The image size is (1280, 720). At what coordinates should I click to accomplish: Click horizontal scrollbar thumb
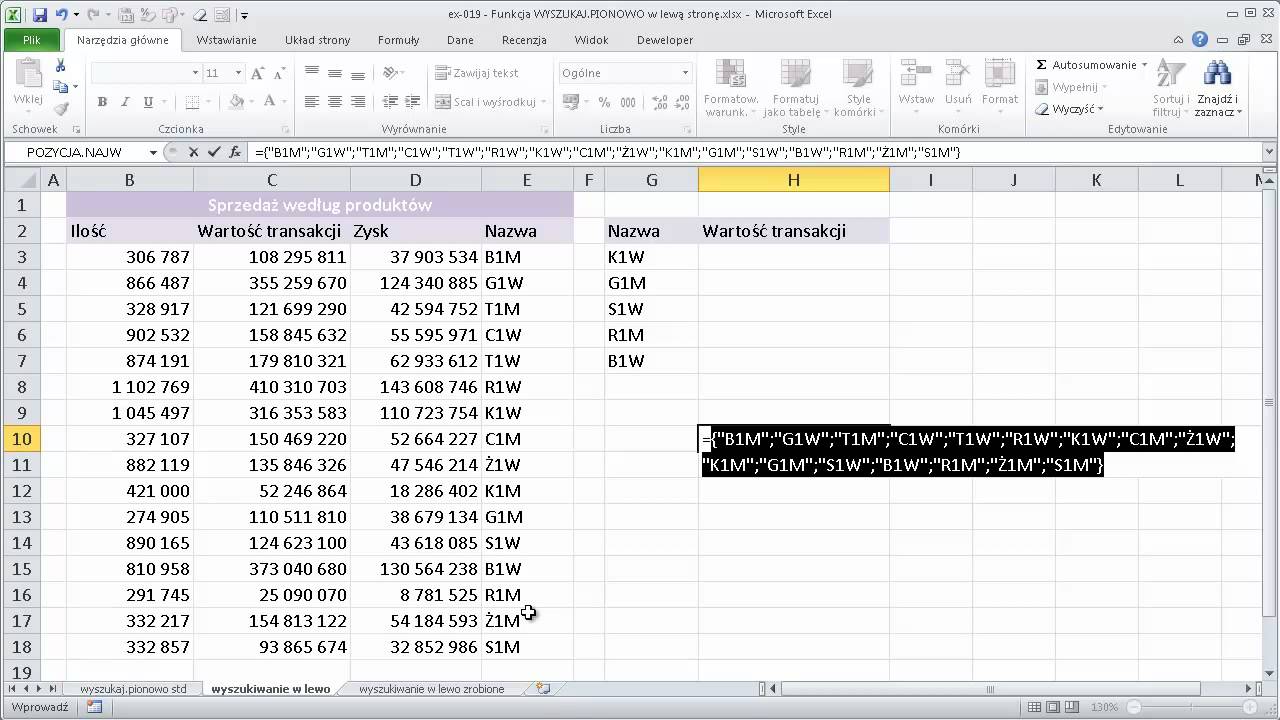coord(990,689)
